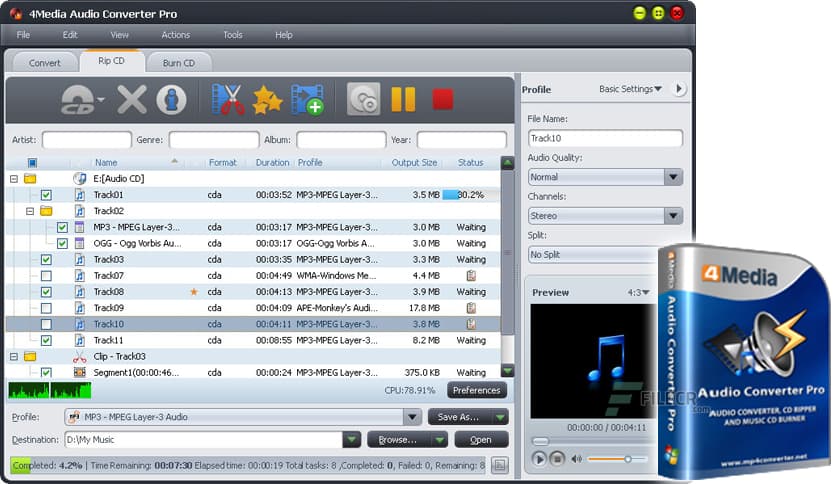
Task: Check the Track10 checkbox
Action: click(x=46, y=324)
